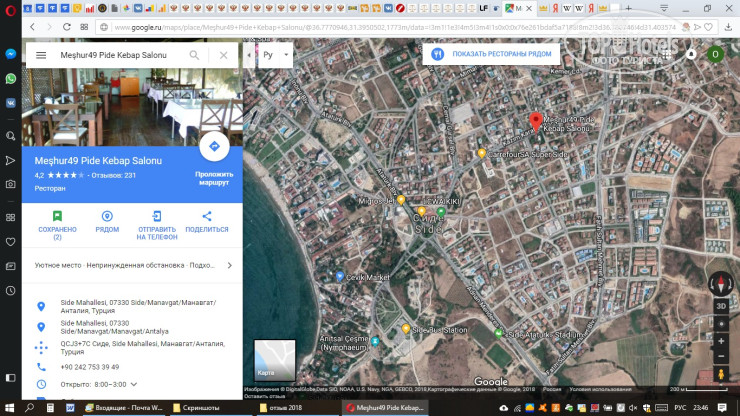Reload the page with refresh icon

[67, 27]
